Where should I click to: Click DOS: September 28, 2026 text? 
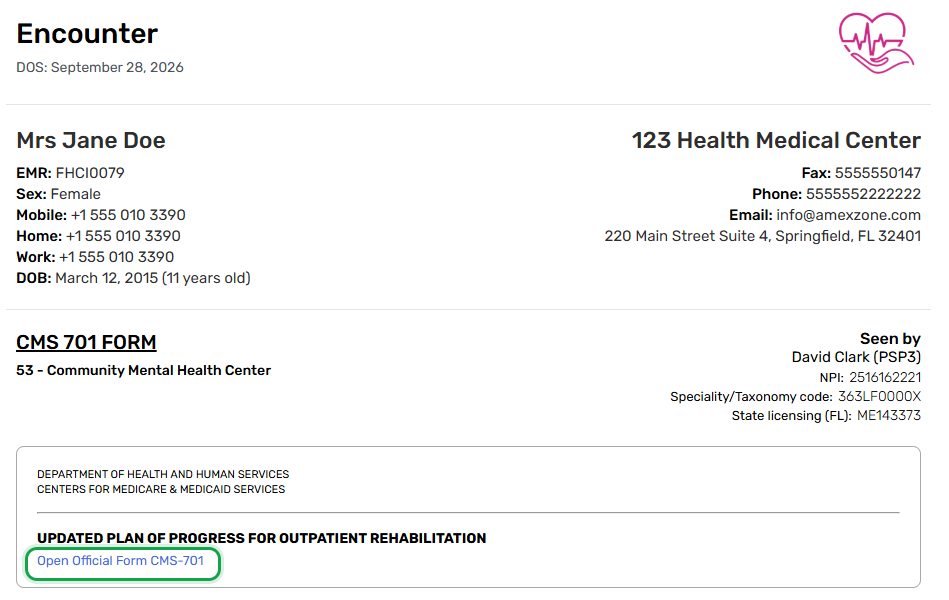[x=100, y=67]
